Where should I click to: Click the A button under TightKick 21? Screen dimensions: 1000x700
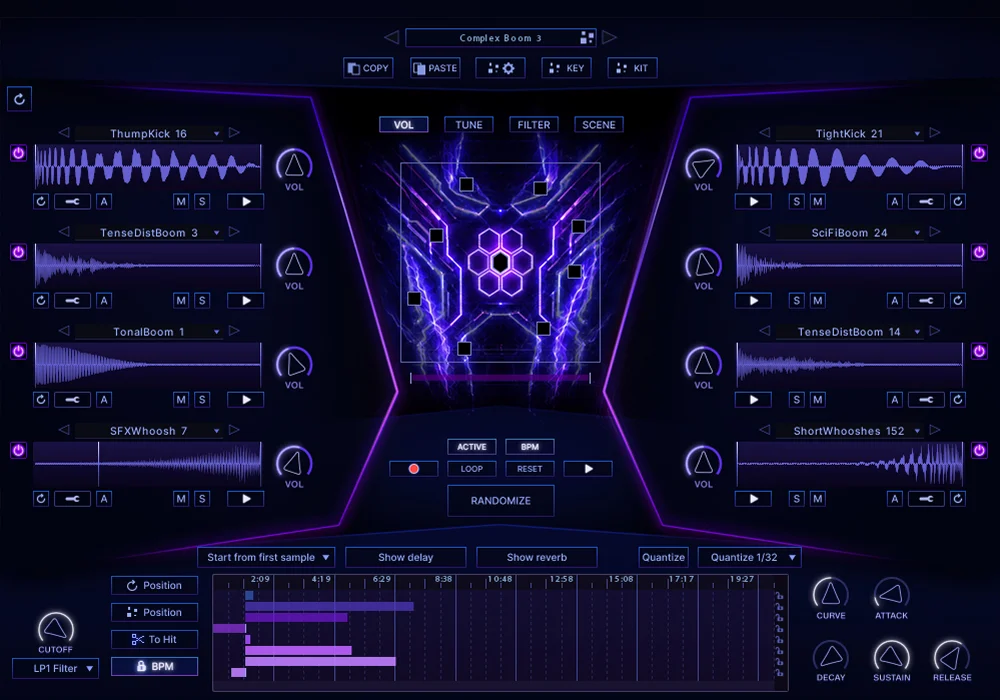[895, 201]
